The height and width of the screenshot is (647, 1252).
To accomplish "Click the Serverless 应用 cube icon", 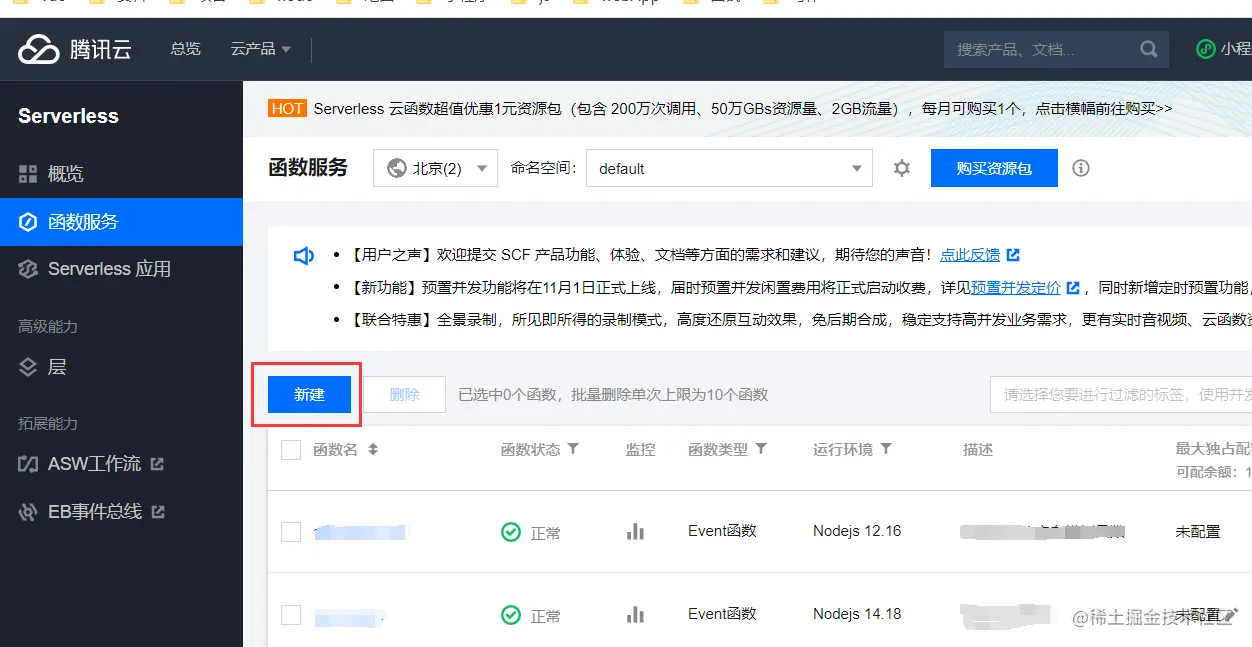I will (28, 269).
